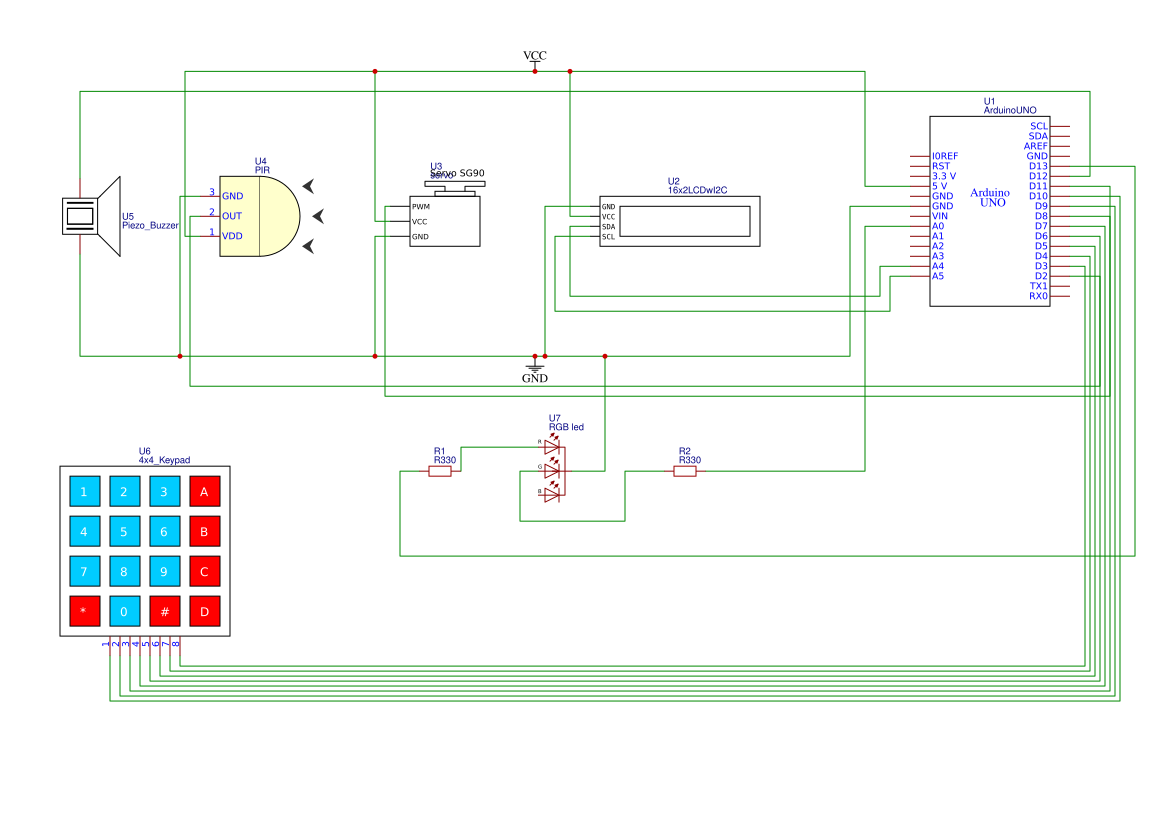
Task: Select the U1 ArduinoUNO reference label
Action: [x=1009, y=106]
